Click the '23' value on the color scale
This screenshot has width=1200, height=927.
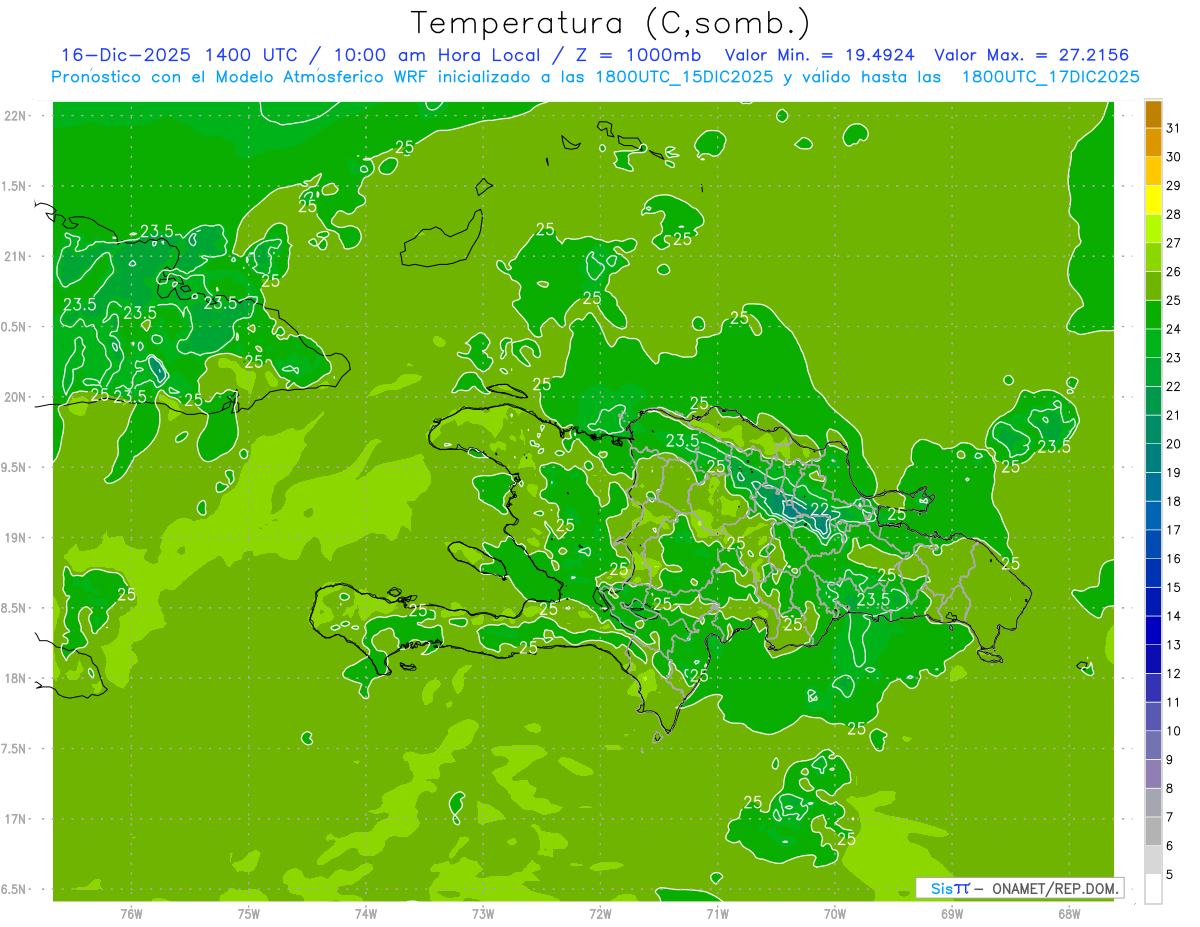pyautogui.click(x=1174, y=358)
